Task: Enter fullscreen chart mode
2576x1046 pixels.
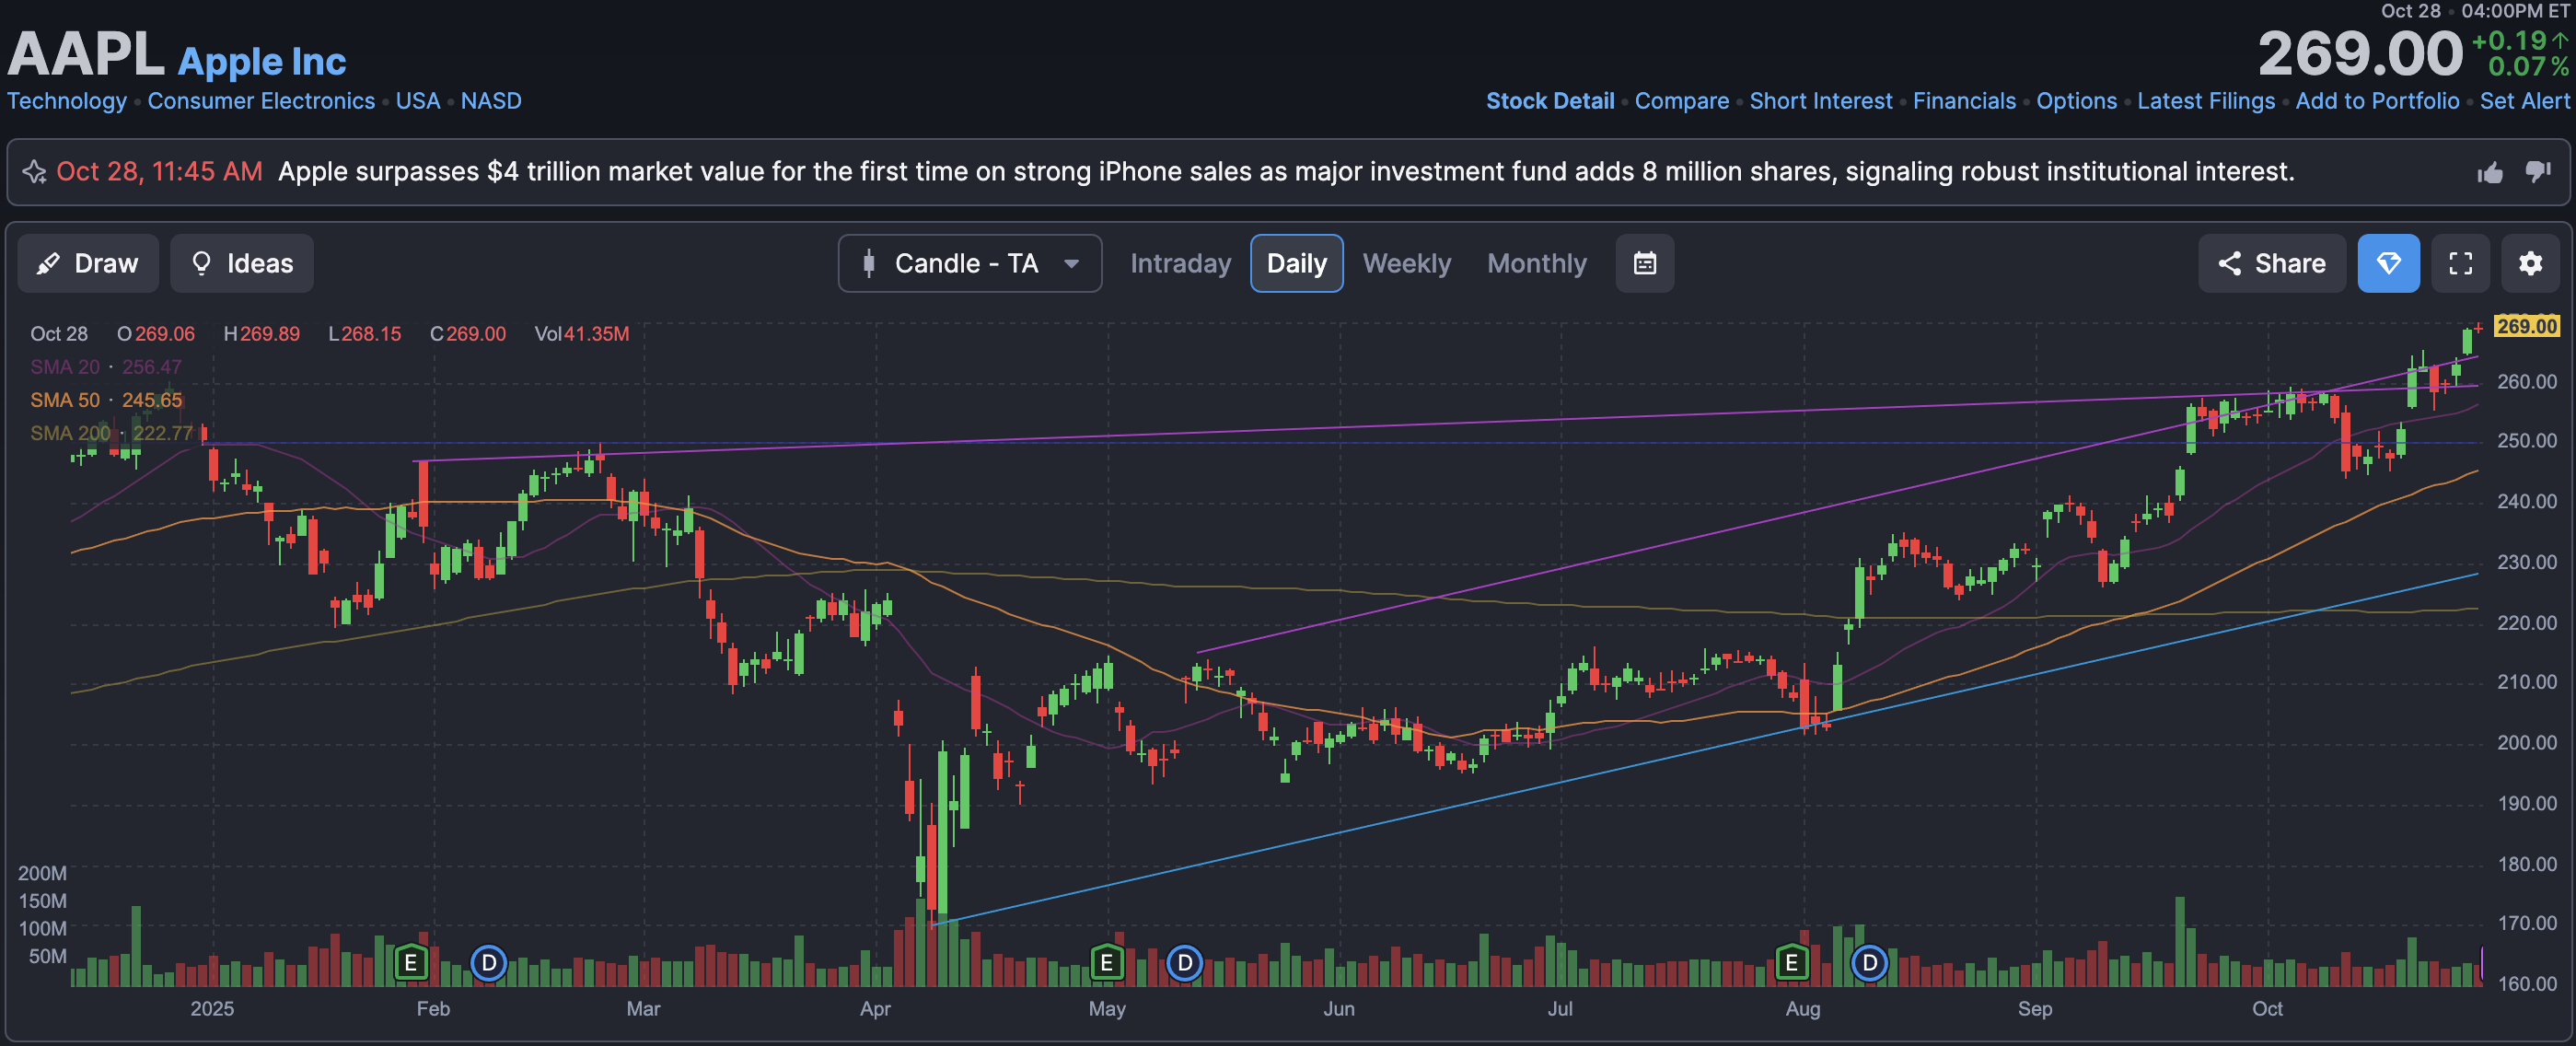Action: (x=2460, y=263)
